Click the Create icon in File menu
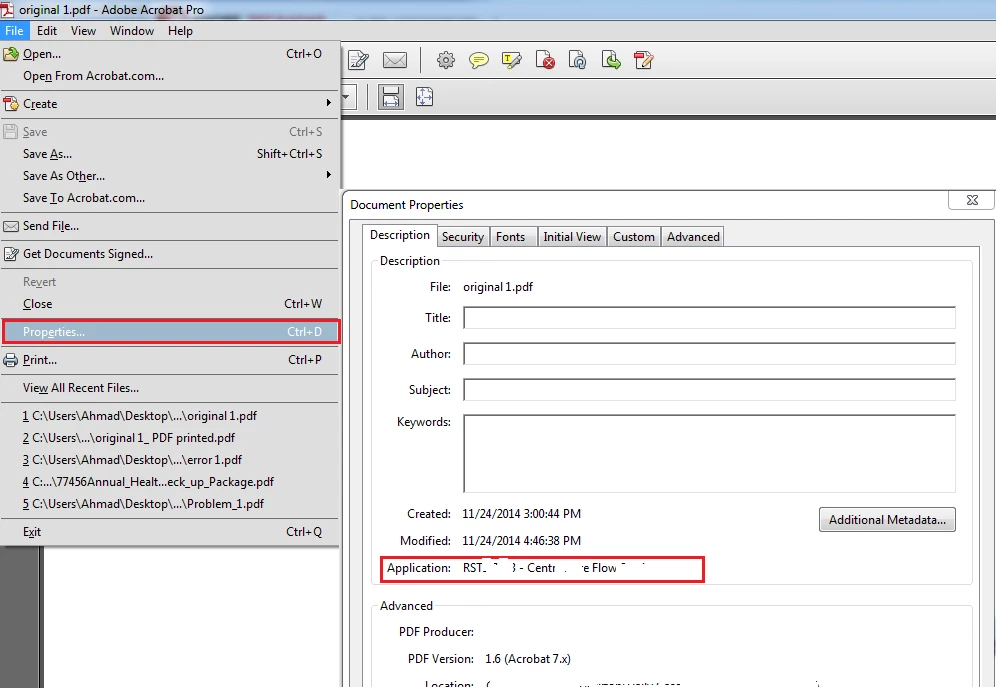Screen dimensions: 996x688 pos(11,104)
